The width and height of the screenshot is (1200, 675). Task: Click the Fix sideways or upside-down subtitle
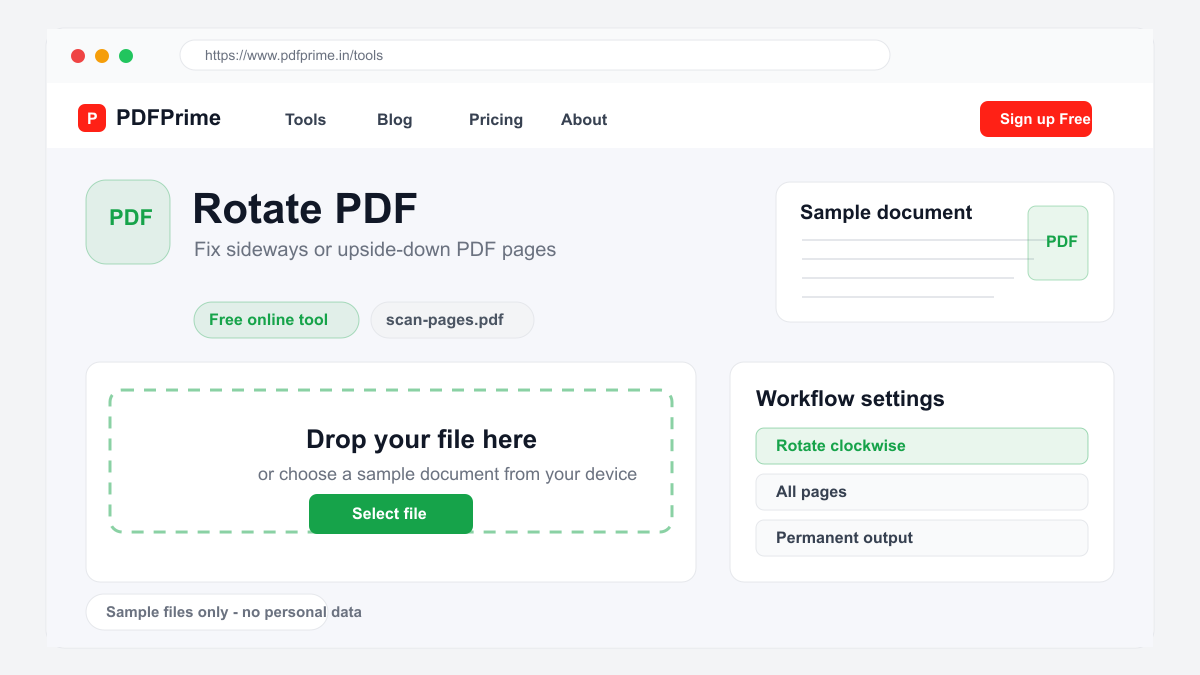375,249
